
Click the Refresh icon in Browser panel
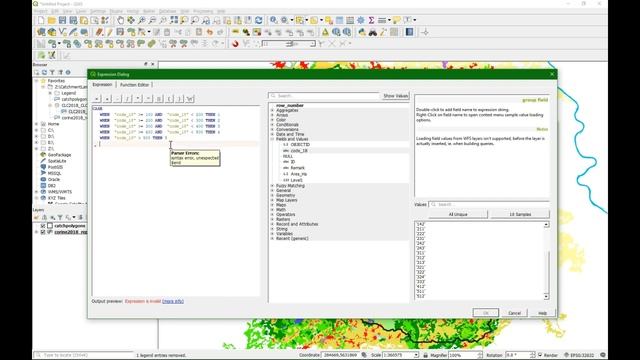[44, 72]
